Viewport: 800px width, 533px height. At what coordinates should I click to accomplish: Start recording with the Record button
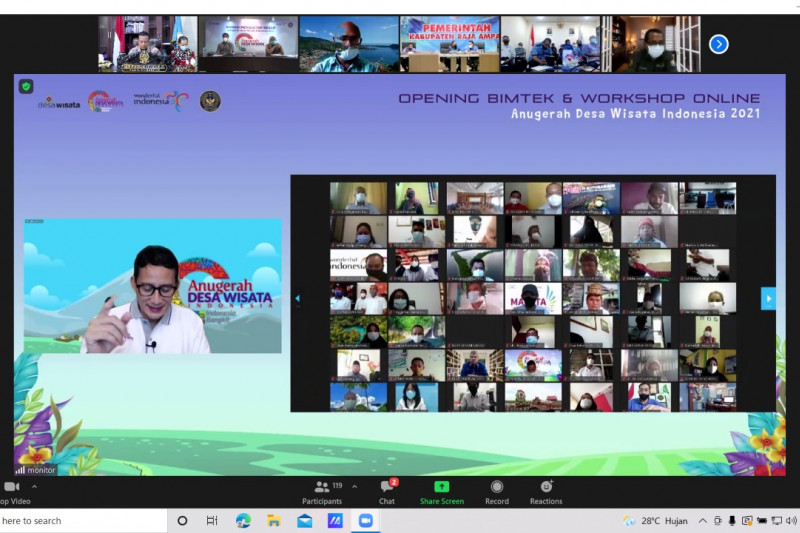tap(497, 493)
